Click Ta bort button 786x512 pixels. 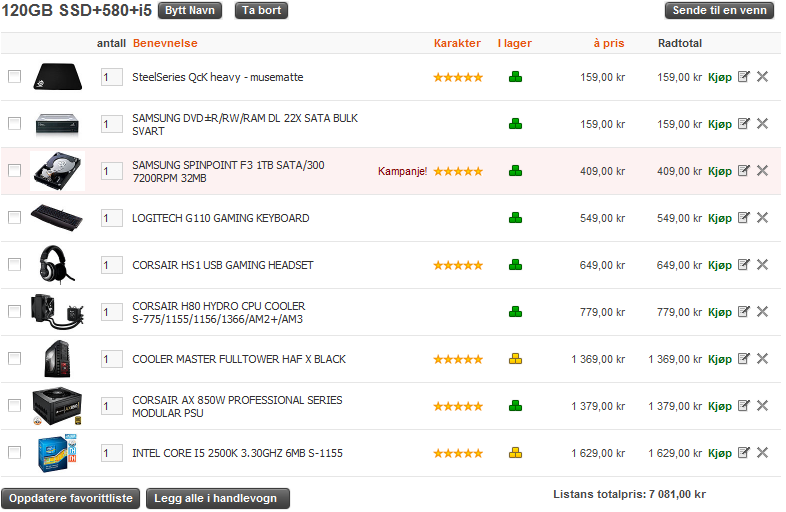(x=261, y=11)
